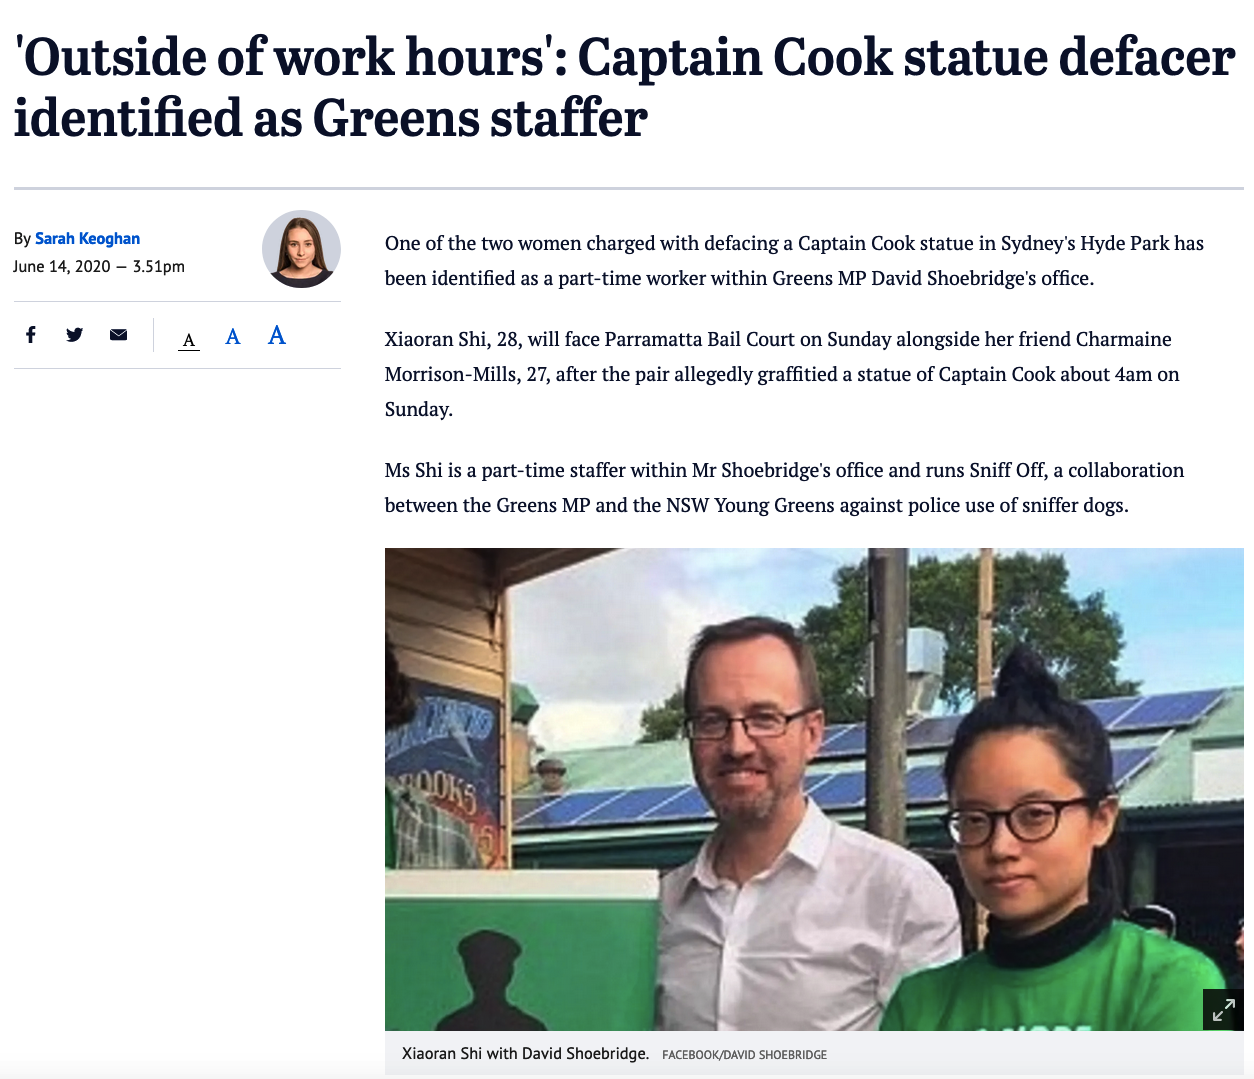Open Sarah Keoghan's author page
Image resolution: width=1254 pixels, height=1079 pixels.
pyautogui.click(x=87, y=238)
